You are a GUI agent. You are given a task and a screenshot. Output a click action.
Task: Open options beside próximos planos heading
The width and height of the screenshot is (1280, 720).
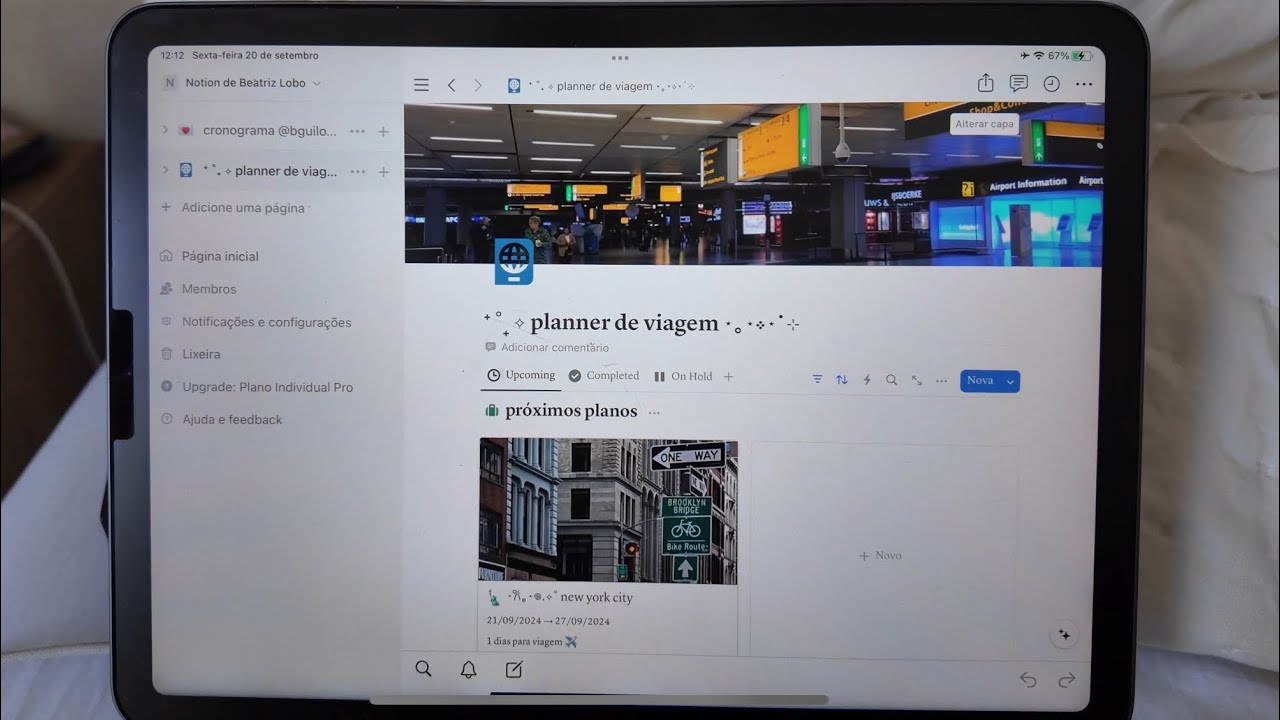click(654, 412)
